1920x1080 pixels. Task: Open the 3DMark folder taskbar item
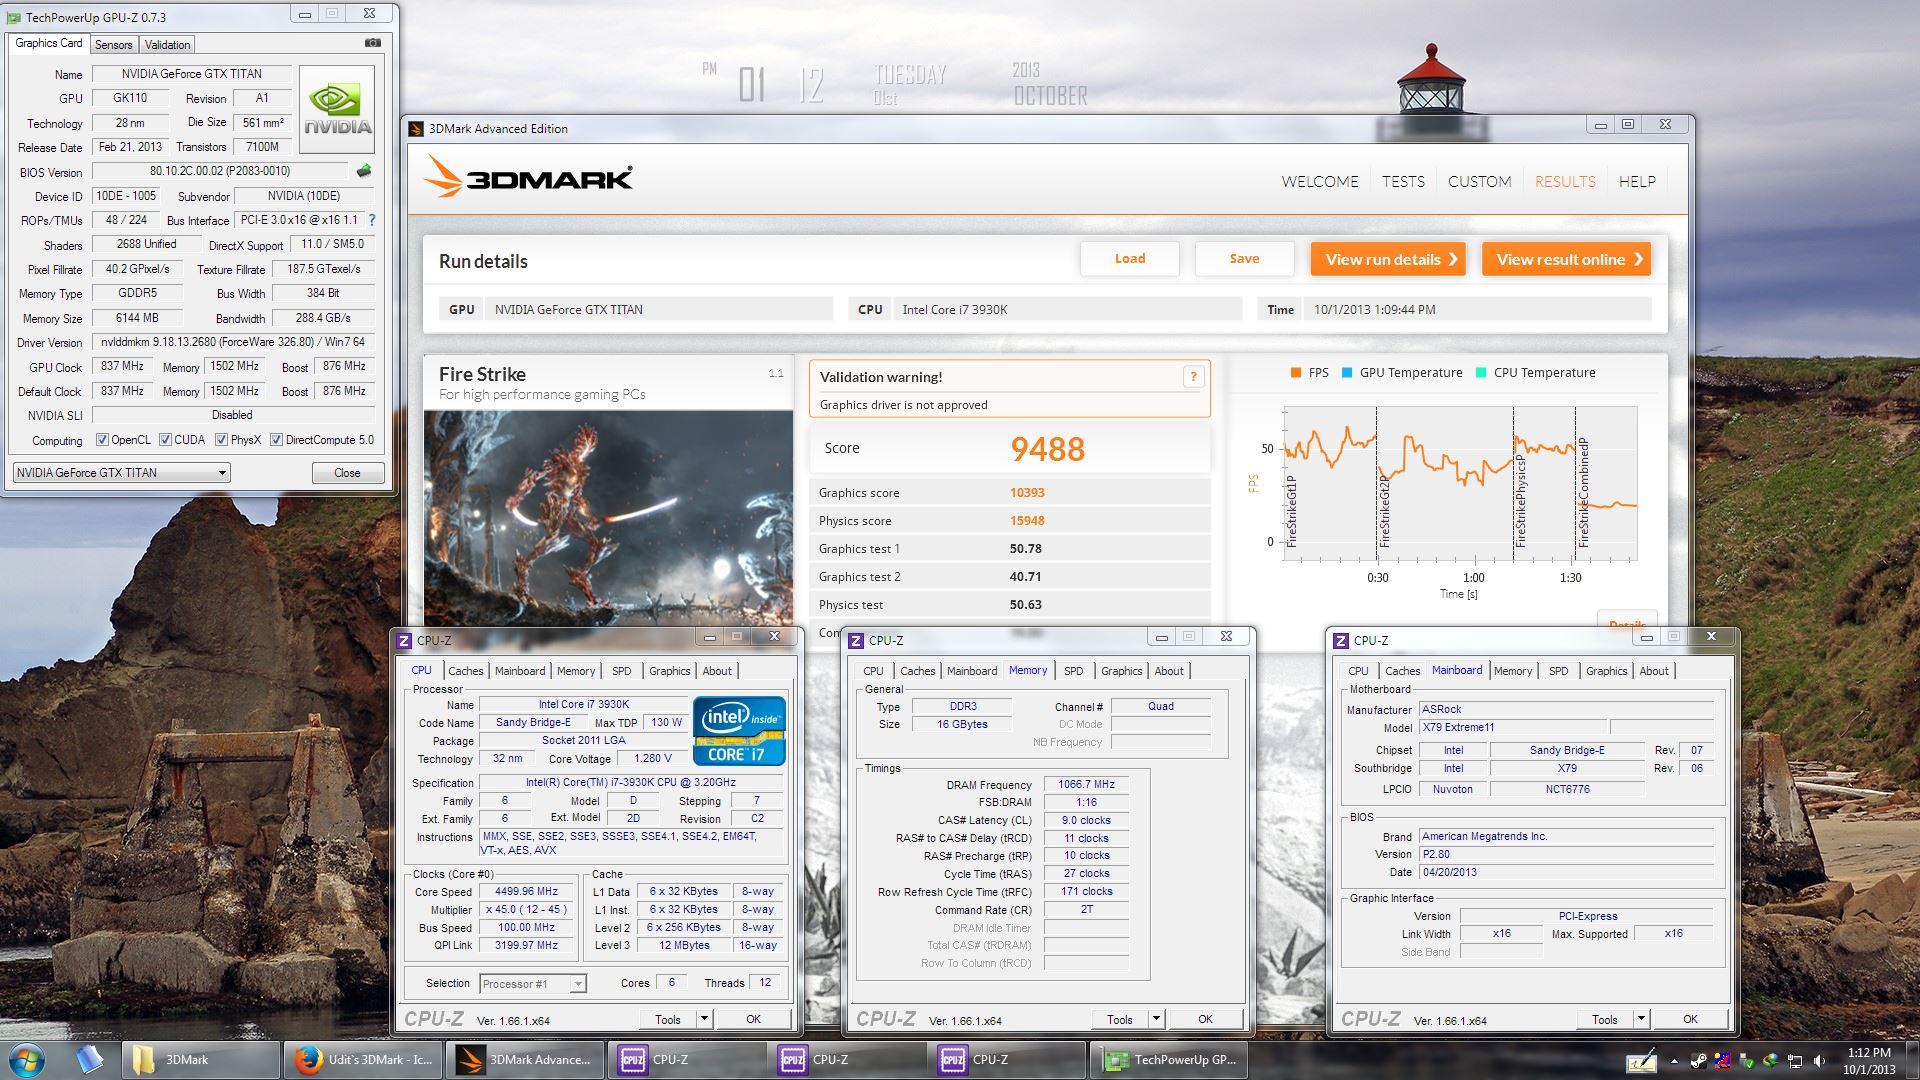coord(201,1060)
